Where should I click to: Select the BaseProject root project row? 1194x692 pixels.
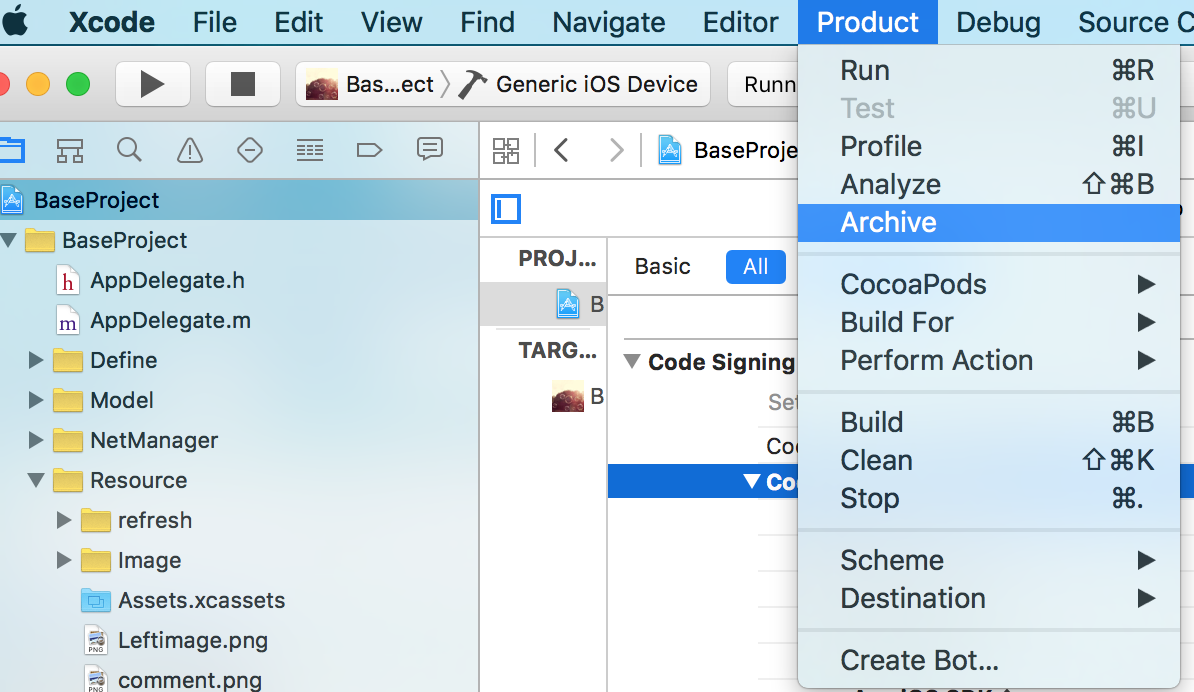click(x=239, y=200)
